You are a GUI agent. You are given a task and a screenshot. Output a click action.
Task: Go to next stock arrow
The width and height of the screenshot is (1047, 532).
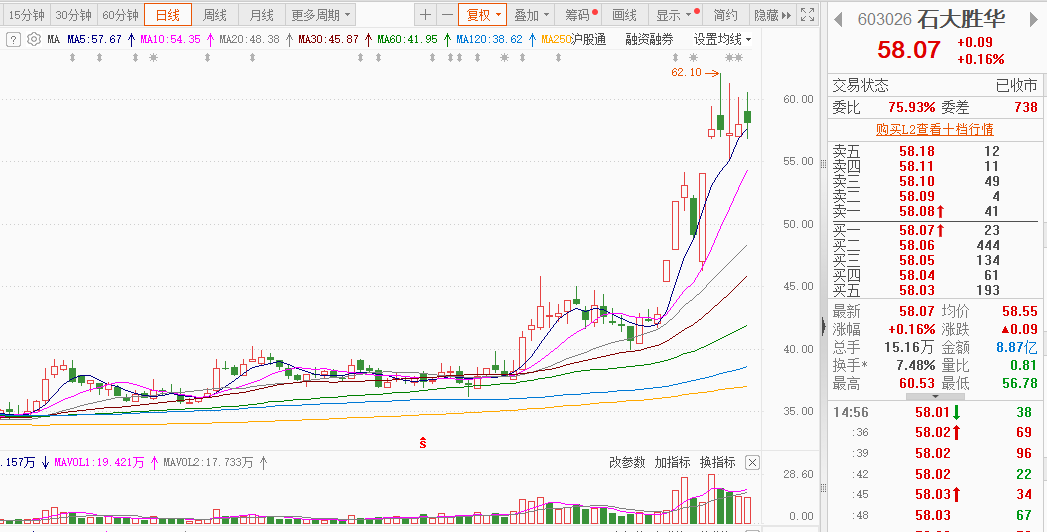(x=1034, y=19)
